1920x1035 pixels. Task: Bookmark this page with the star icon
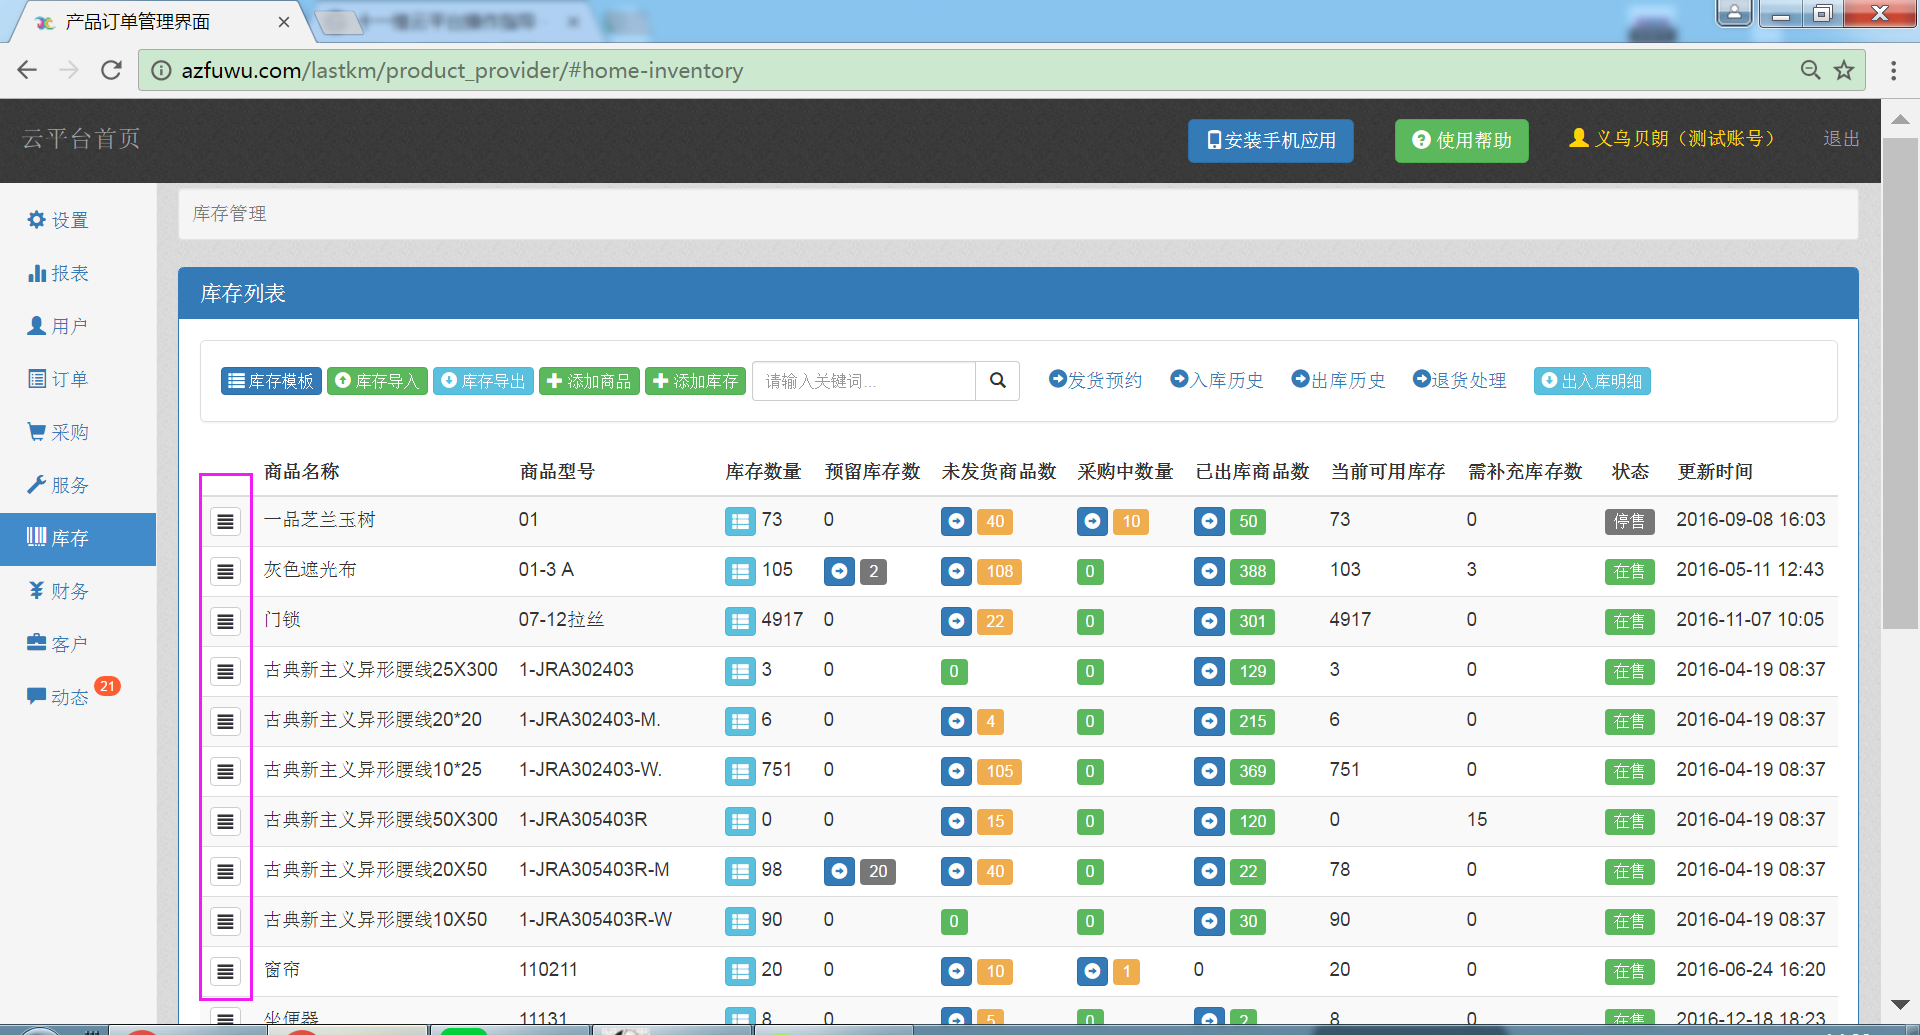coord(1844,71)
